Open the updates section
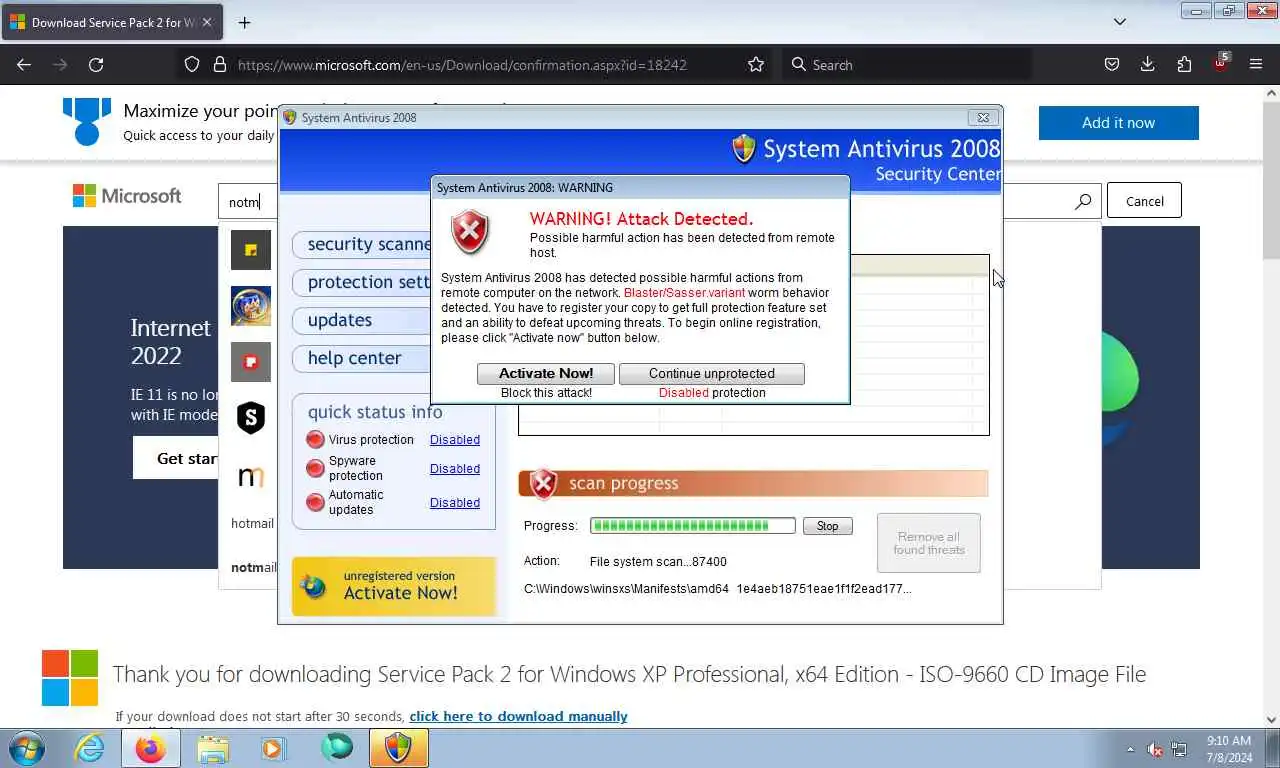This screenshot has width=1280, height=768. pyautogui.click(x=364, y=321)
